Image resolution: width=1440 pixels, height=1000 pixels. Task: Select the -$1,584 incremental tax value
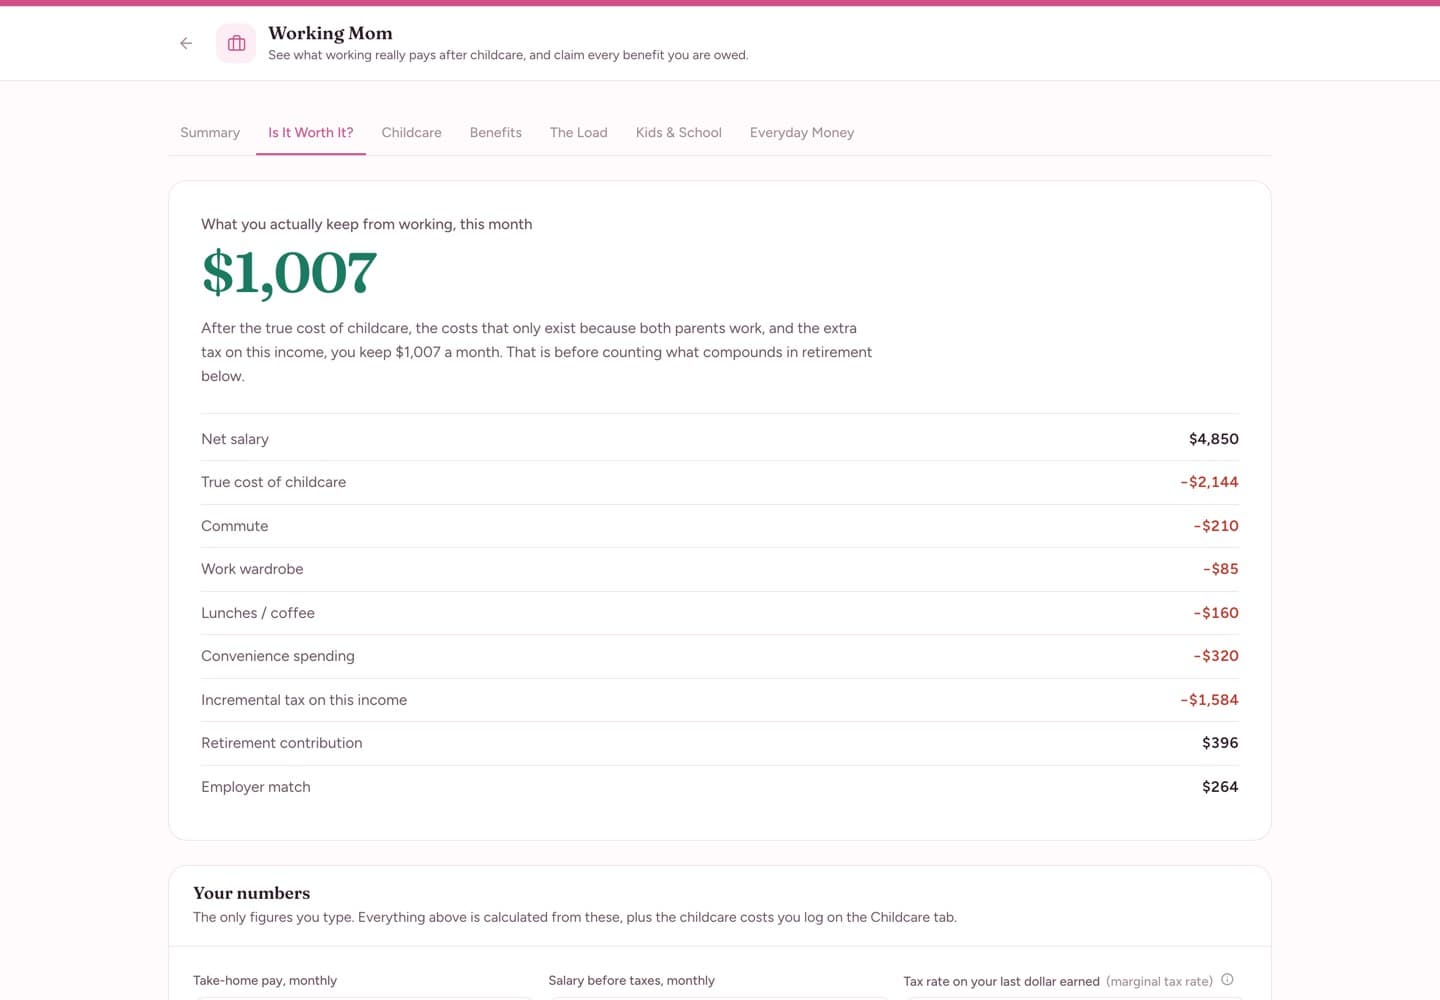(1209, 700)
